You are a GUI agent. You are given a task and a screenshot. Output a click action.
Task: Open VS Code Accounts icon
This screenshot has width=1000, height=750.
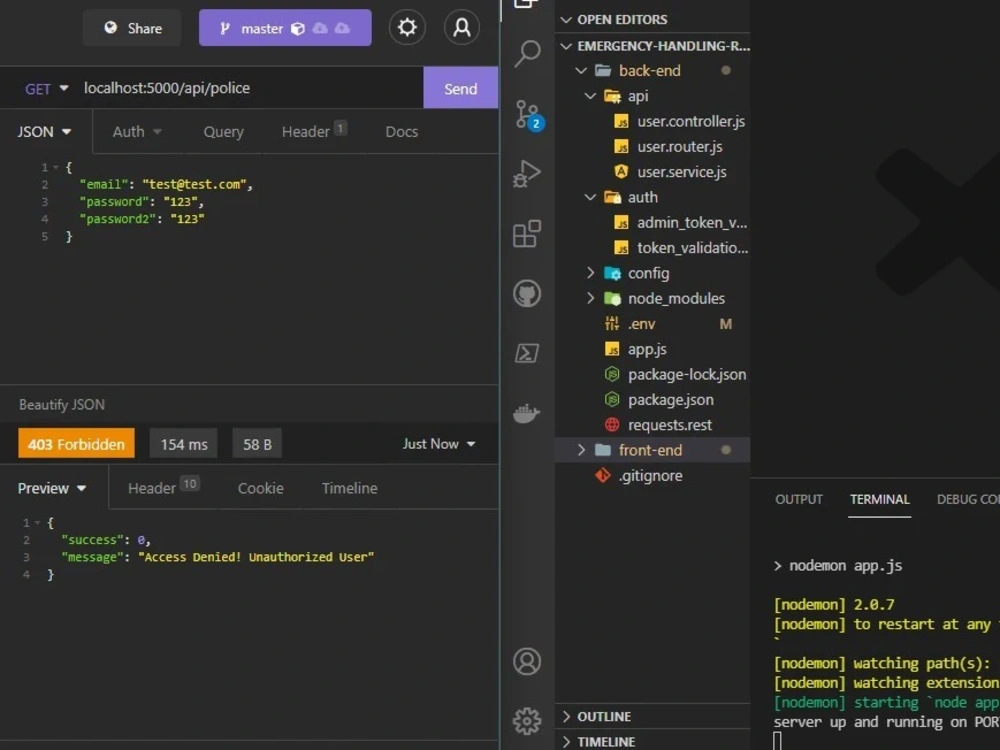pyautogui.click(x=527, y=661)
